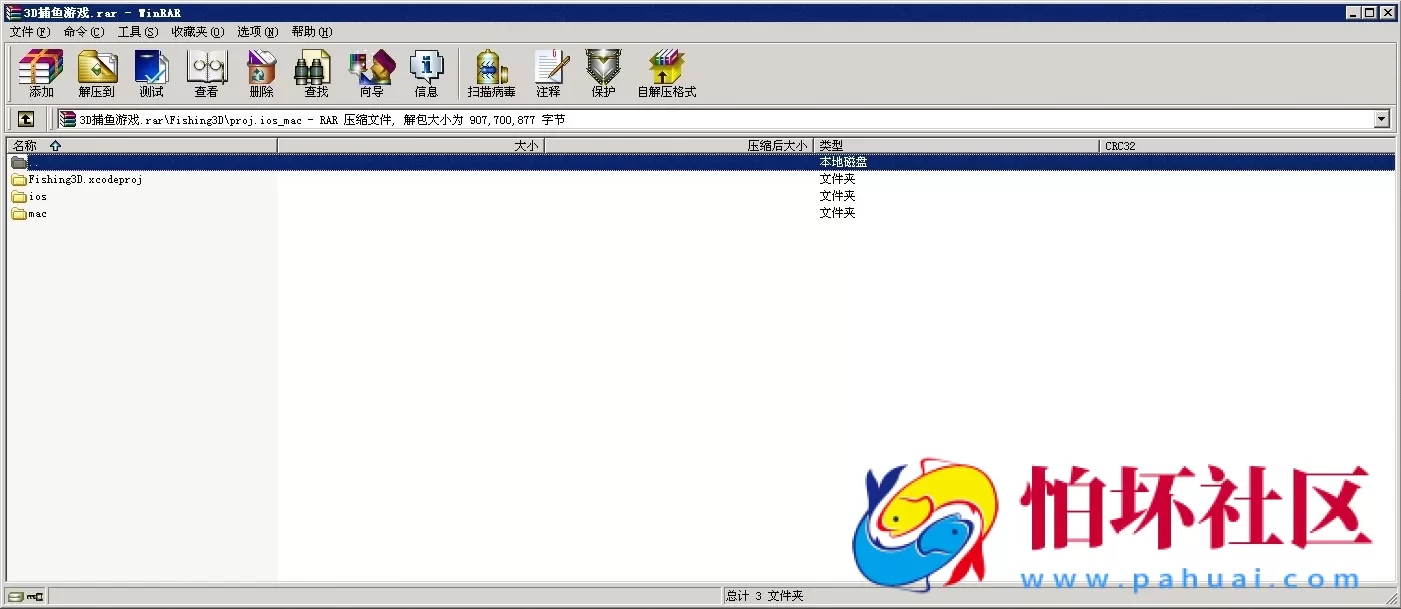Select the ios folder

coord(33,196)
